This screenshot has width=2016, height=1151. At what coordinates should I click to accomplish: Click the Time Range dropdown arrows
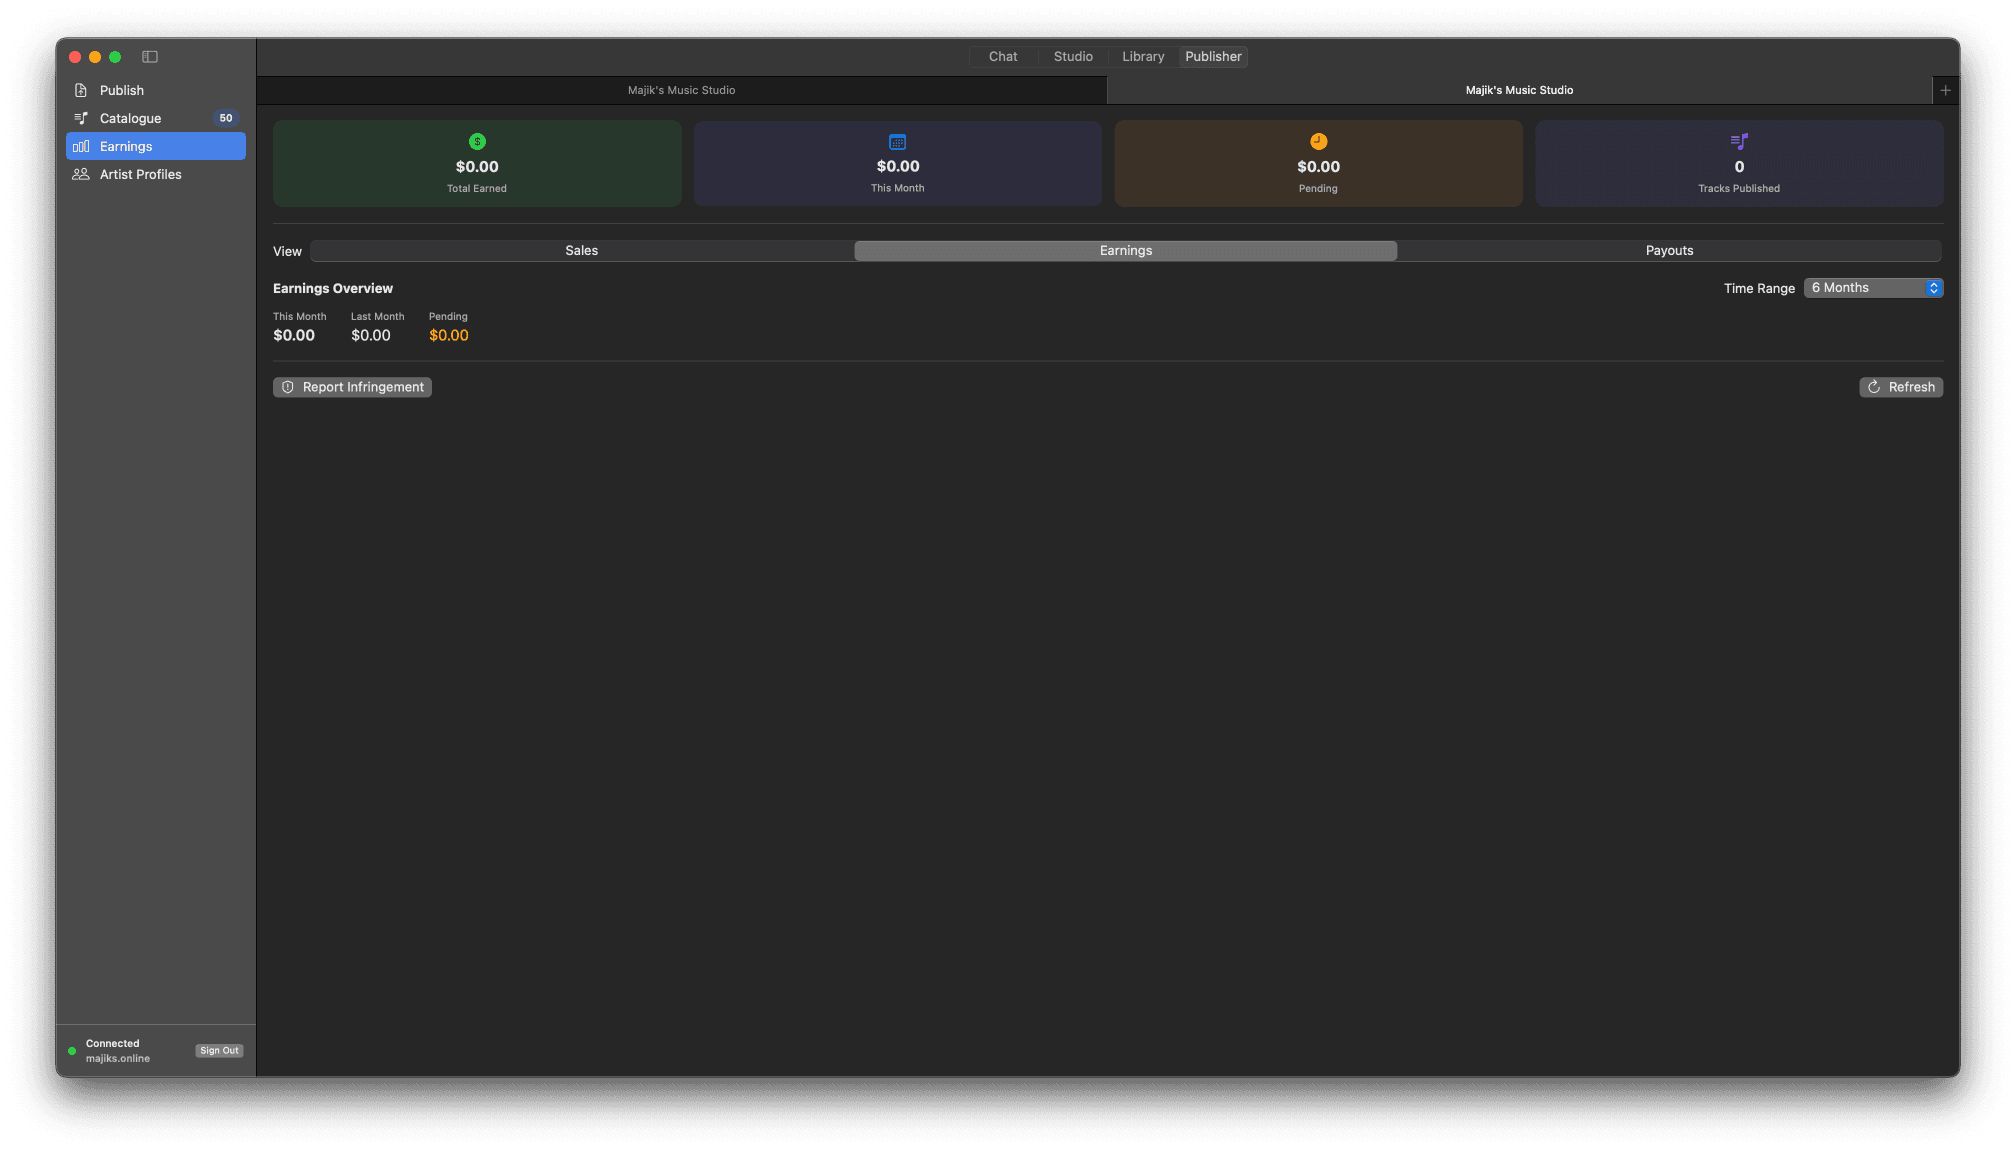pos(1934,288)
